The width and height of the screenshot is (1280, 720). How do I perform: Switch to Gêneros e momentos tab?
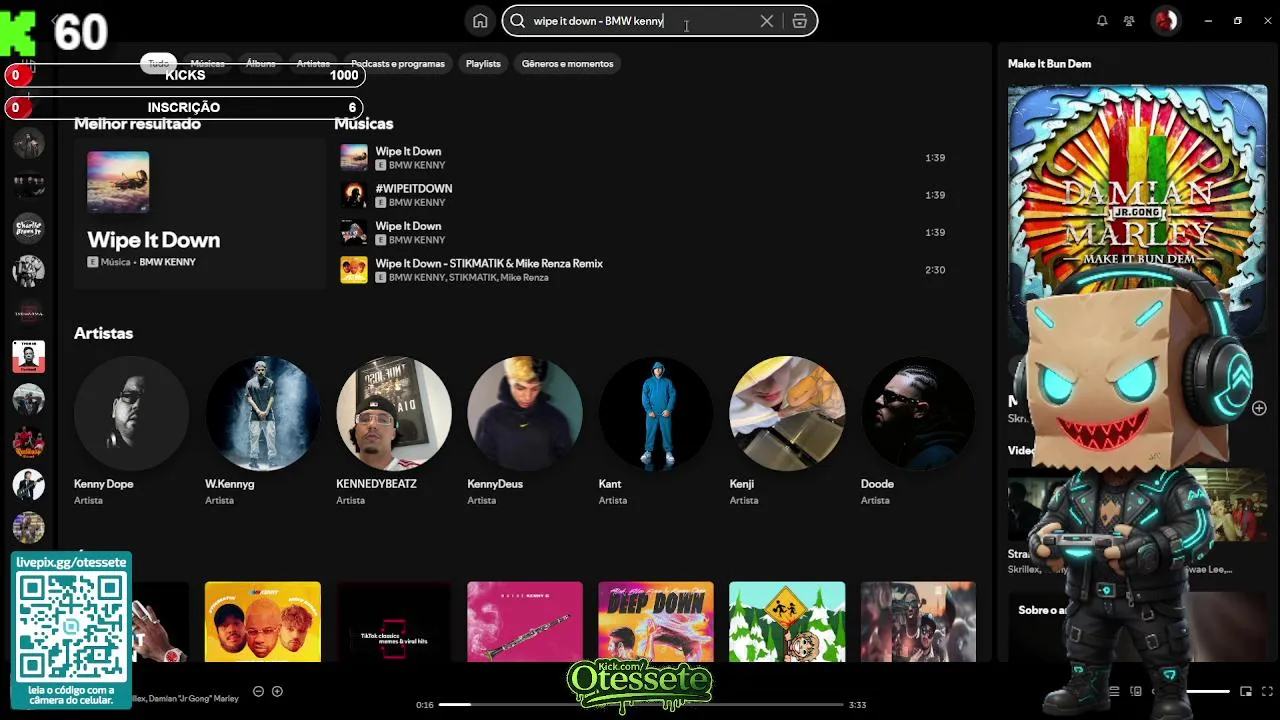click(x=567, y=63)
